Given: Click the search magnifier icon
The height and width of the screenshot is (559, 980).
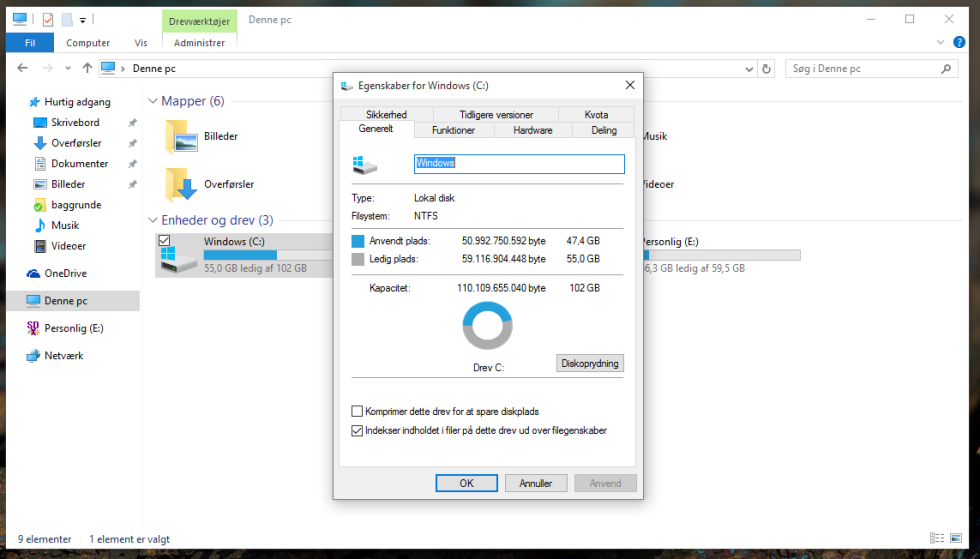Looking at the screenshot, I should [x=946, y=69].
